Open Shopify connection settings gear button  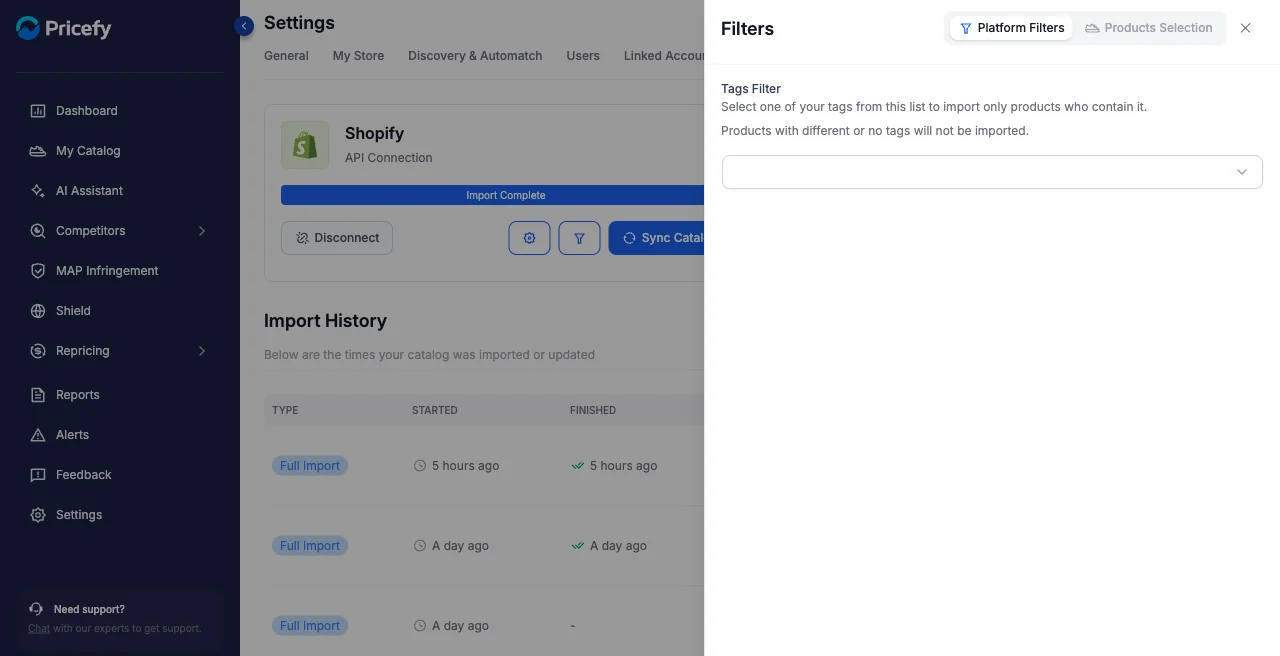(529, 238)
